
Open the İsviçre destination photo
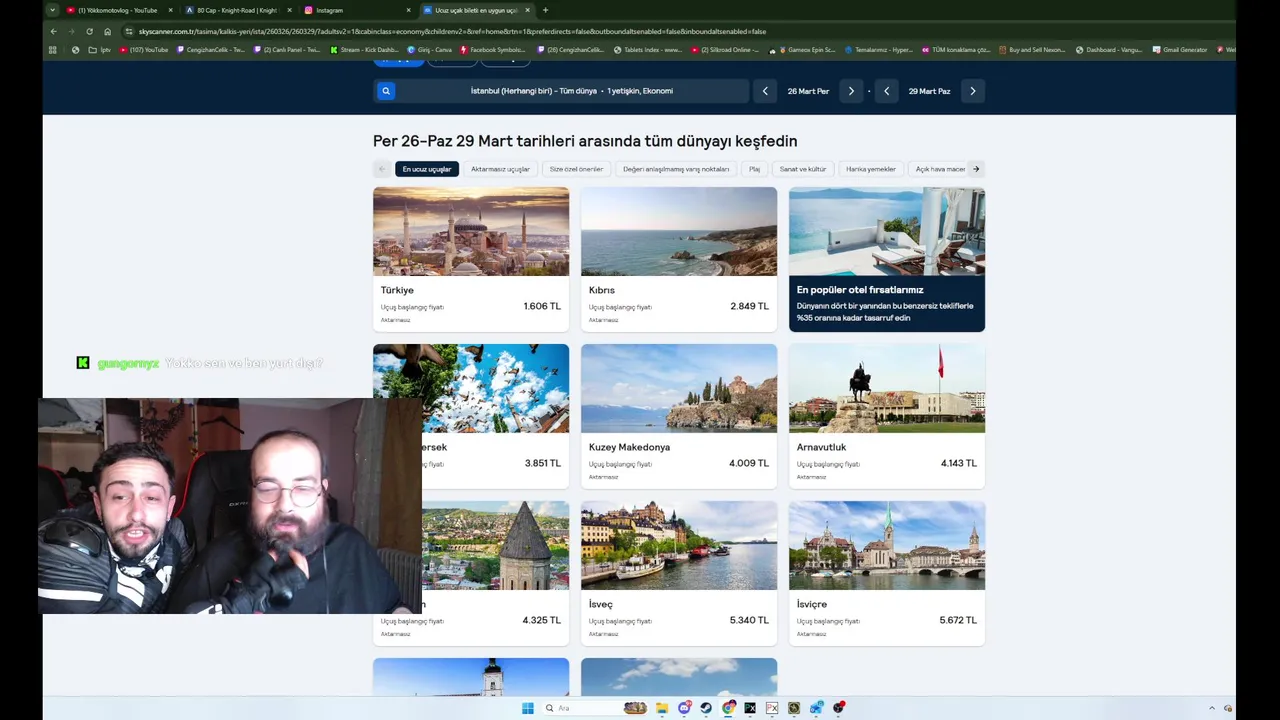point(887,545)
